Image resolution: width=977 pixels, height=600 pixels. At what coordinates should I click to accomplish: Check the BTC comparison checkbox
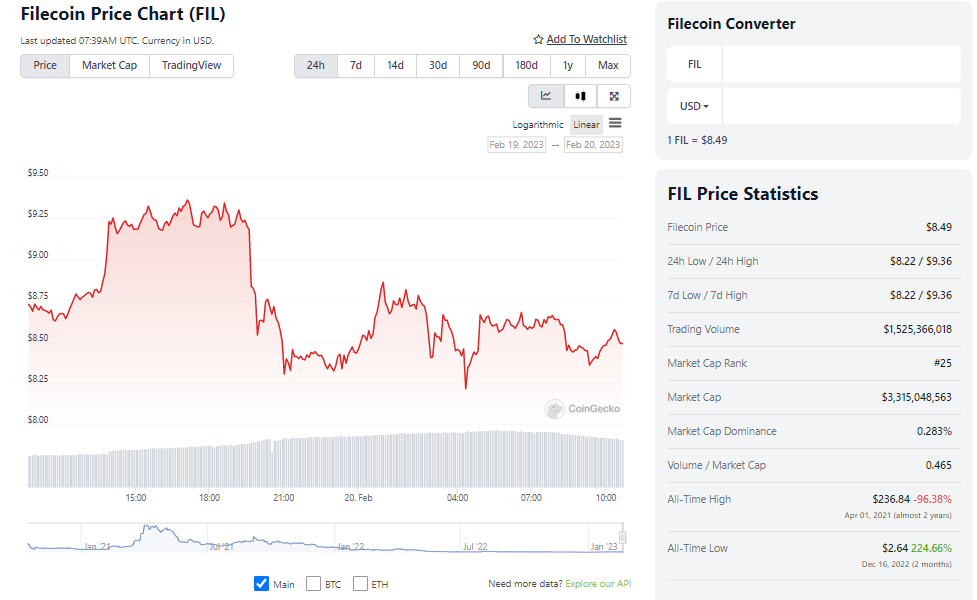click(x=313, y=584)
